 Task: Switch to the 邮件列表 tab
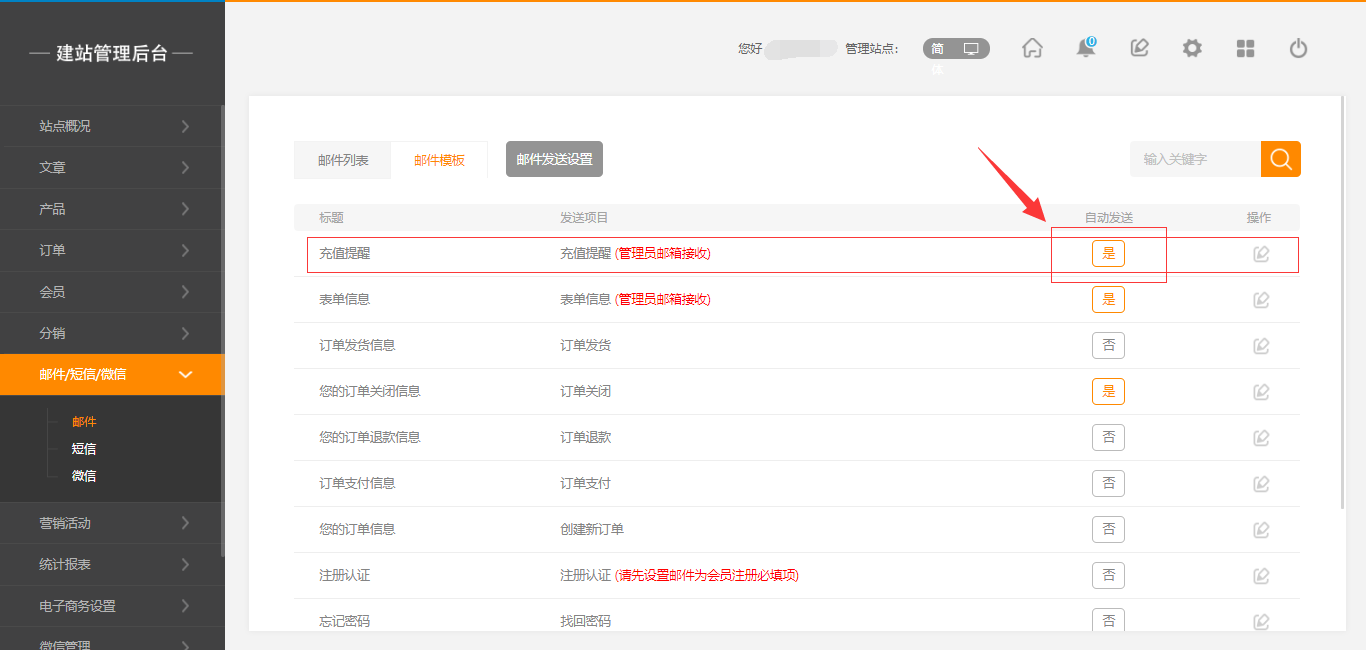tap(343, 160)
